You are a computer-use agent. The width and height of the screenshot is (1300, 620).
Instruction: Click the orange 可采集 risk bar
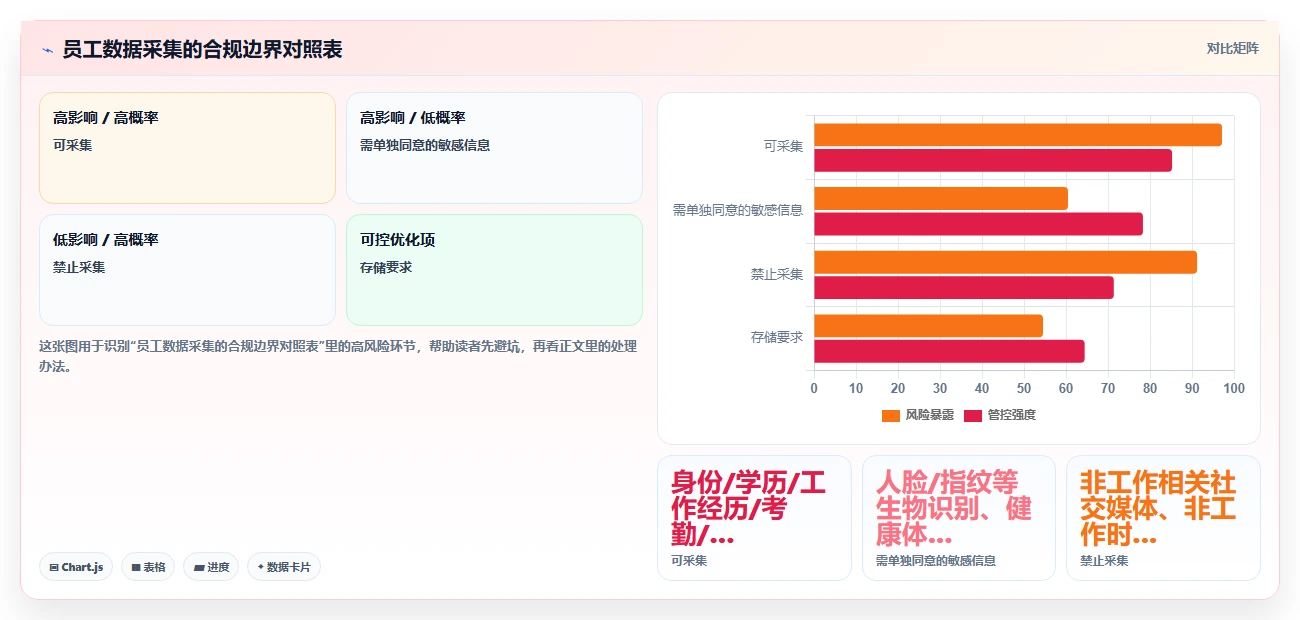coord(1018,135)
